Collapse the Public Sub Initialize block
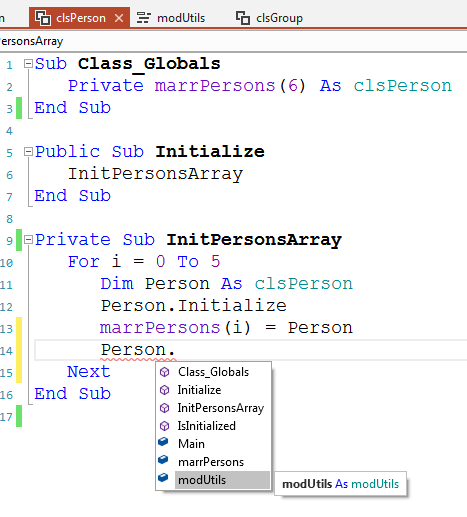 click(28, 152)
